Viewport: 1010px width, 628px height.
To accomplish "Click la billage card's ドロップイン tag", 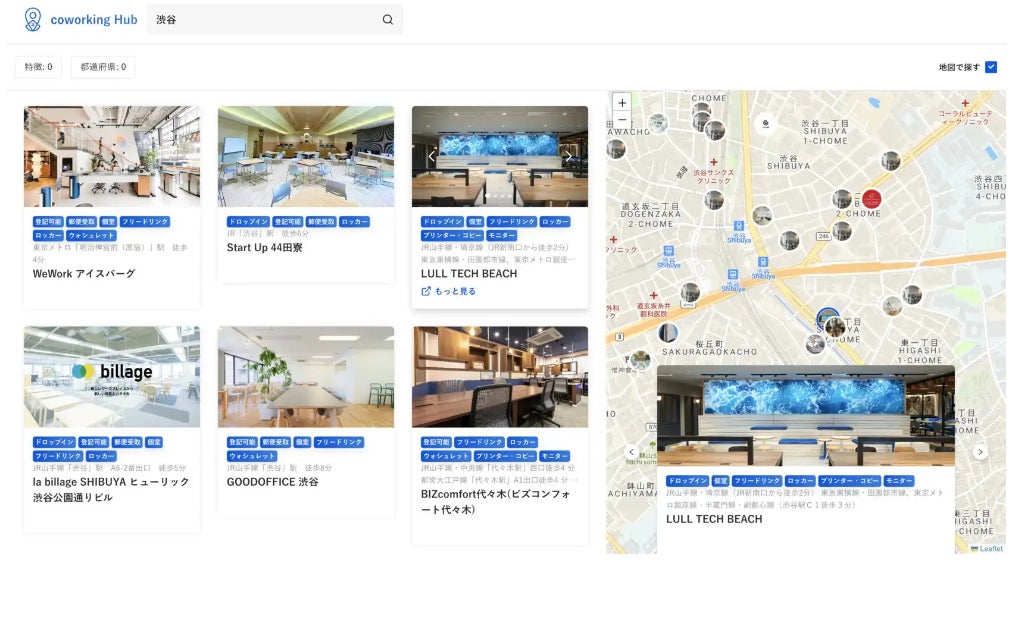I will (x=55, y=442).
